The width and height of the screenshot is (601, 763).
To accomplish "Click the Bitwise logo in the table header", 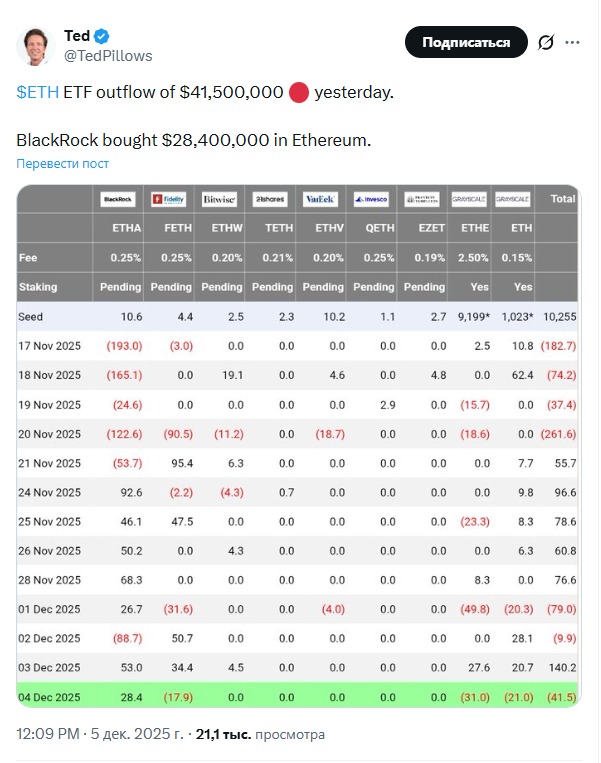I will click(x=219, y=199).
